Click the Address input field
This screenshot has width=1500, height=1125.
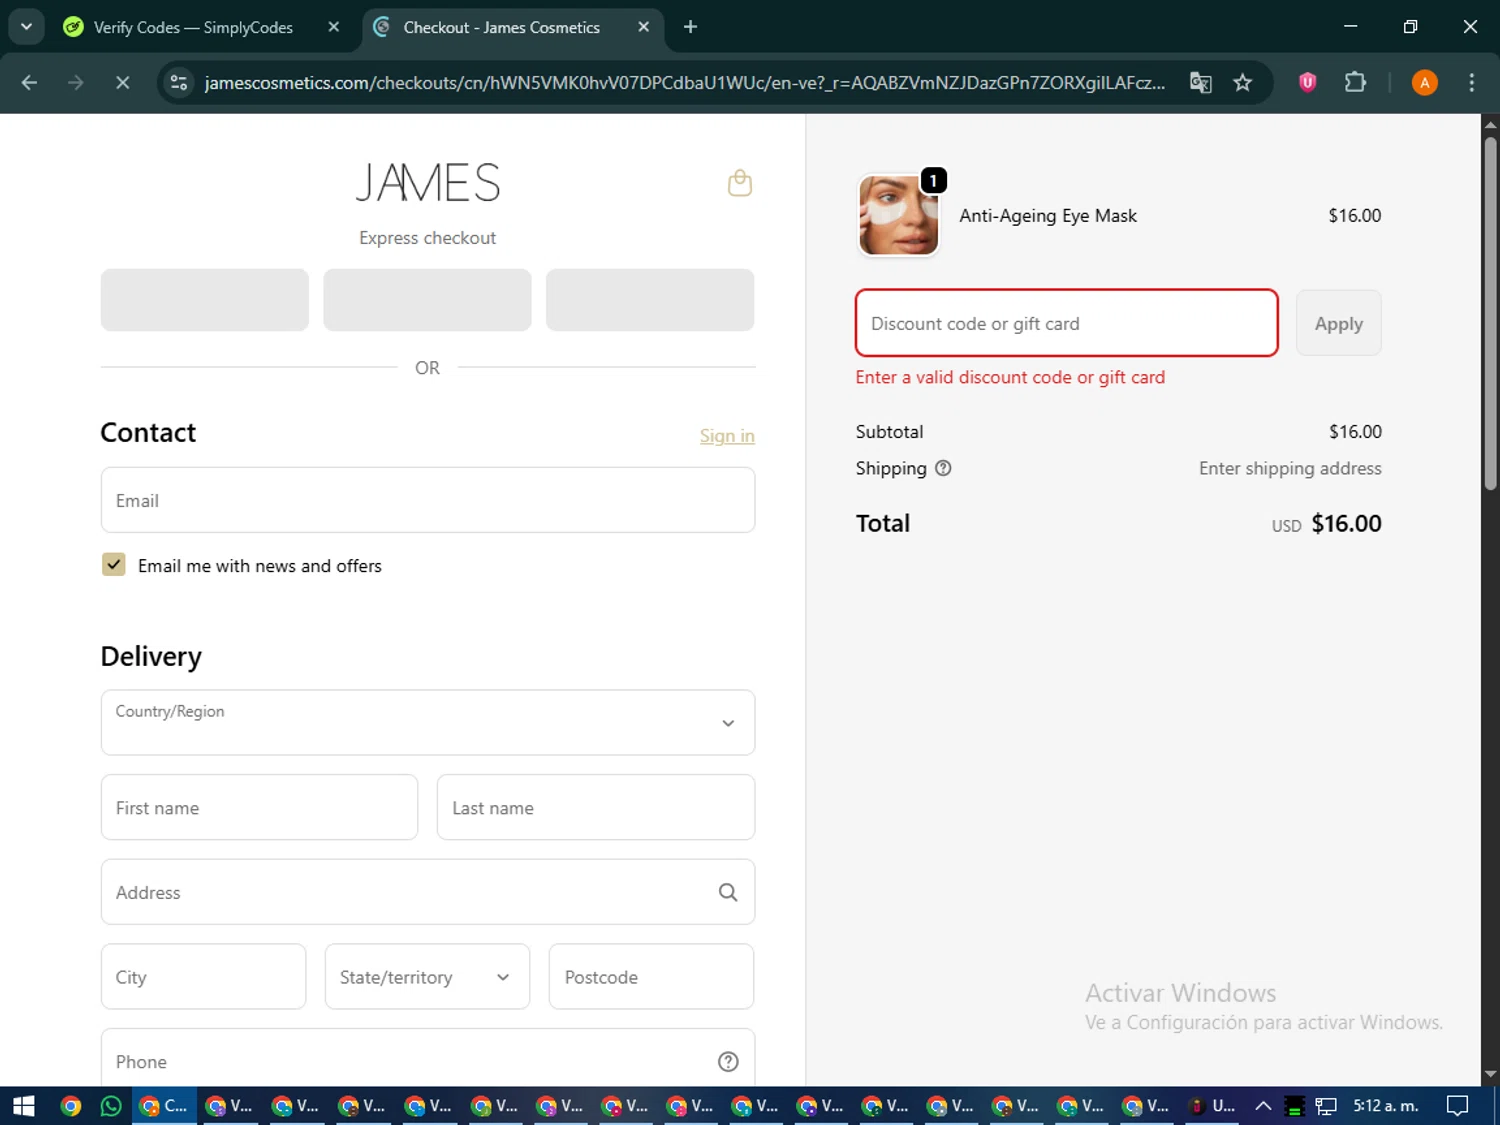coord(428,892)
